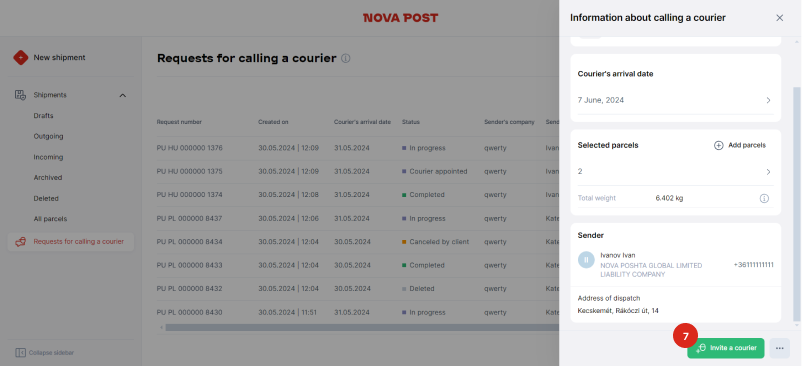Click the red New shipment icon
This screenshot has height=366, width=802.
20,58
